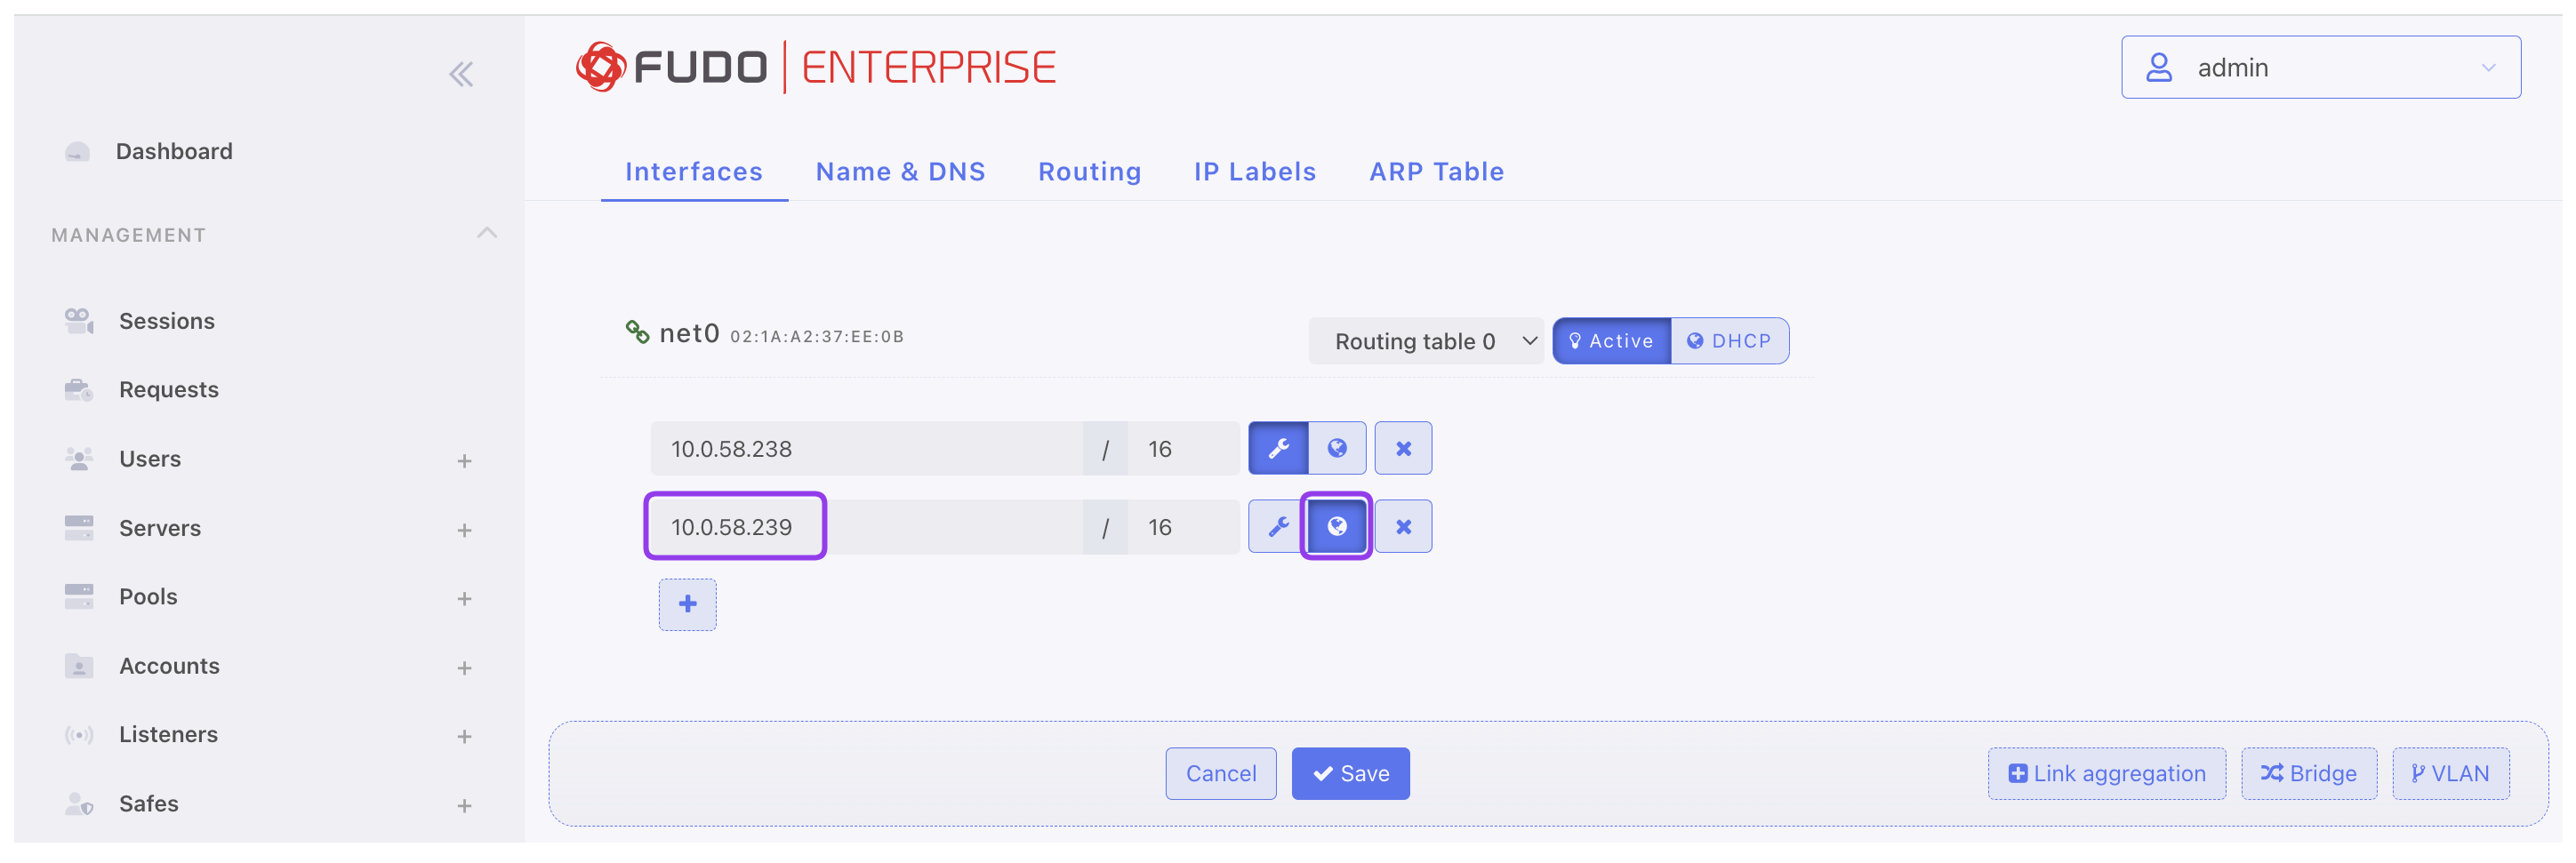Create a new Bridge interface
This screenshot has width=2576, height=863.
click(2309, 773)
